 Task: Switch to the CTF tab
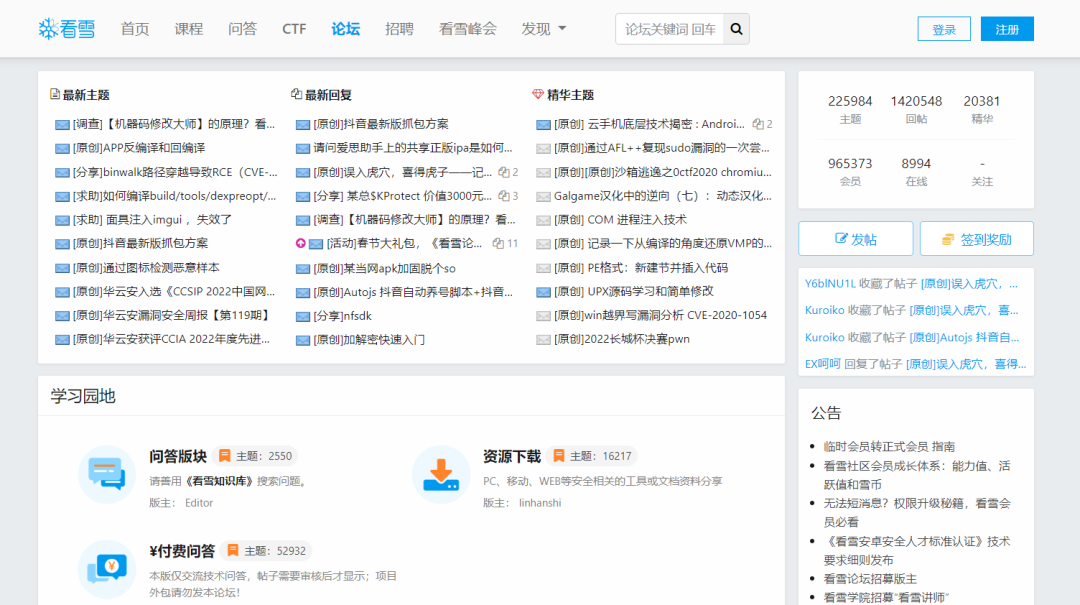coord(293,29)
